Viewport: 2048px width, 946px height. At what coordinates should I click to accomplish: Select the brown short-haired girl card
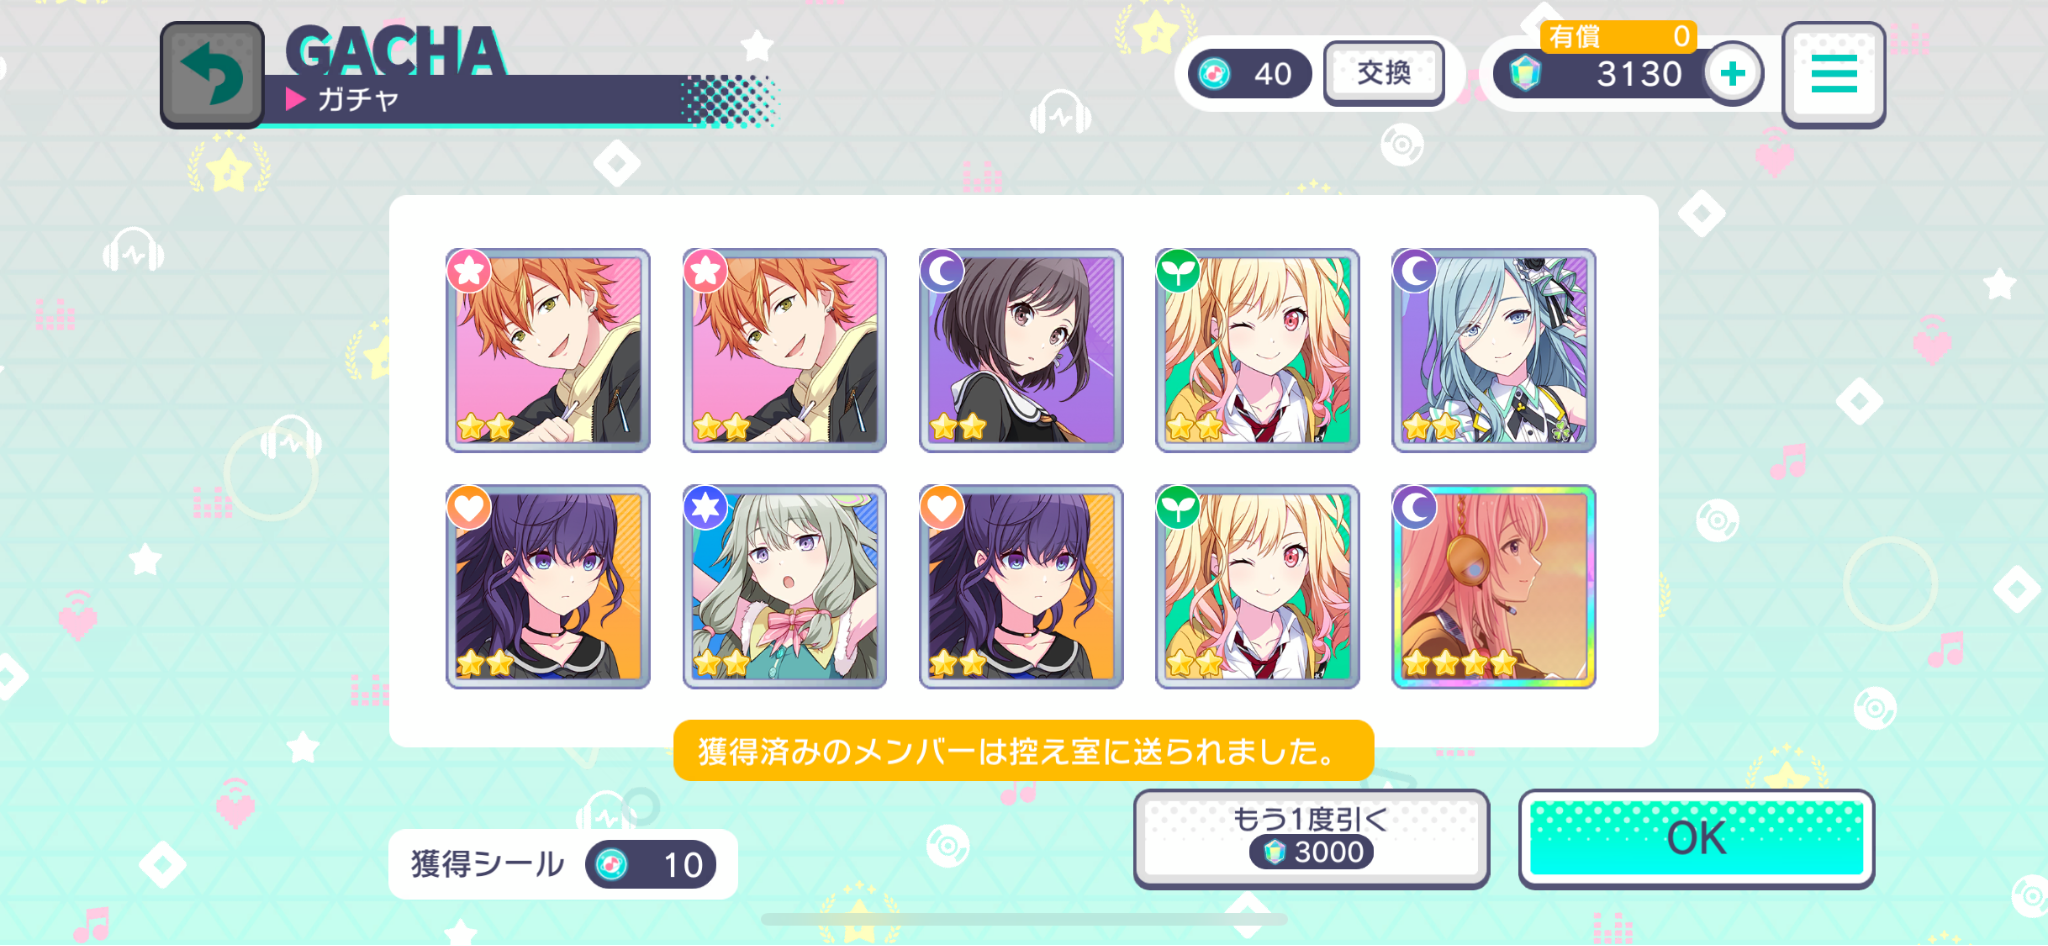point(1021,351)
